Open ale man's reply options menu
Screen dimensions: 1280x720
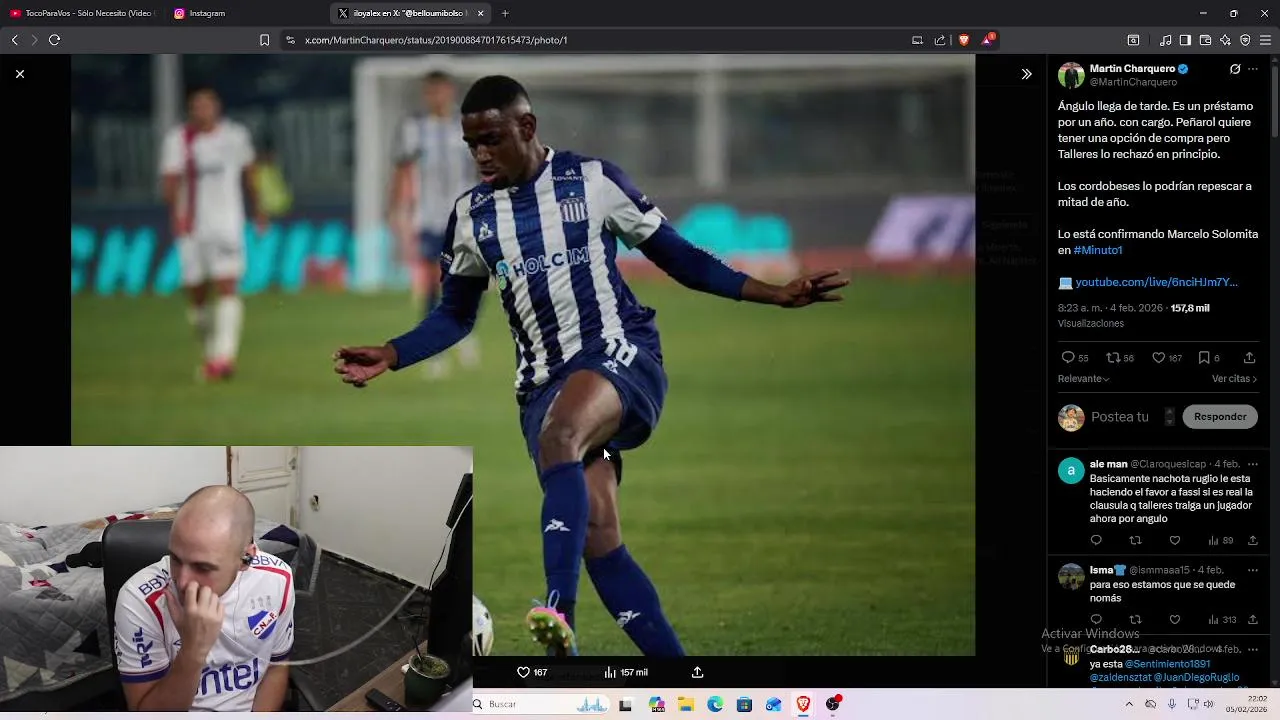click(1253, 464)
